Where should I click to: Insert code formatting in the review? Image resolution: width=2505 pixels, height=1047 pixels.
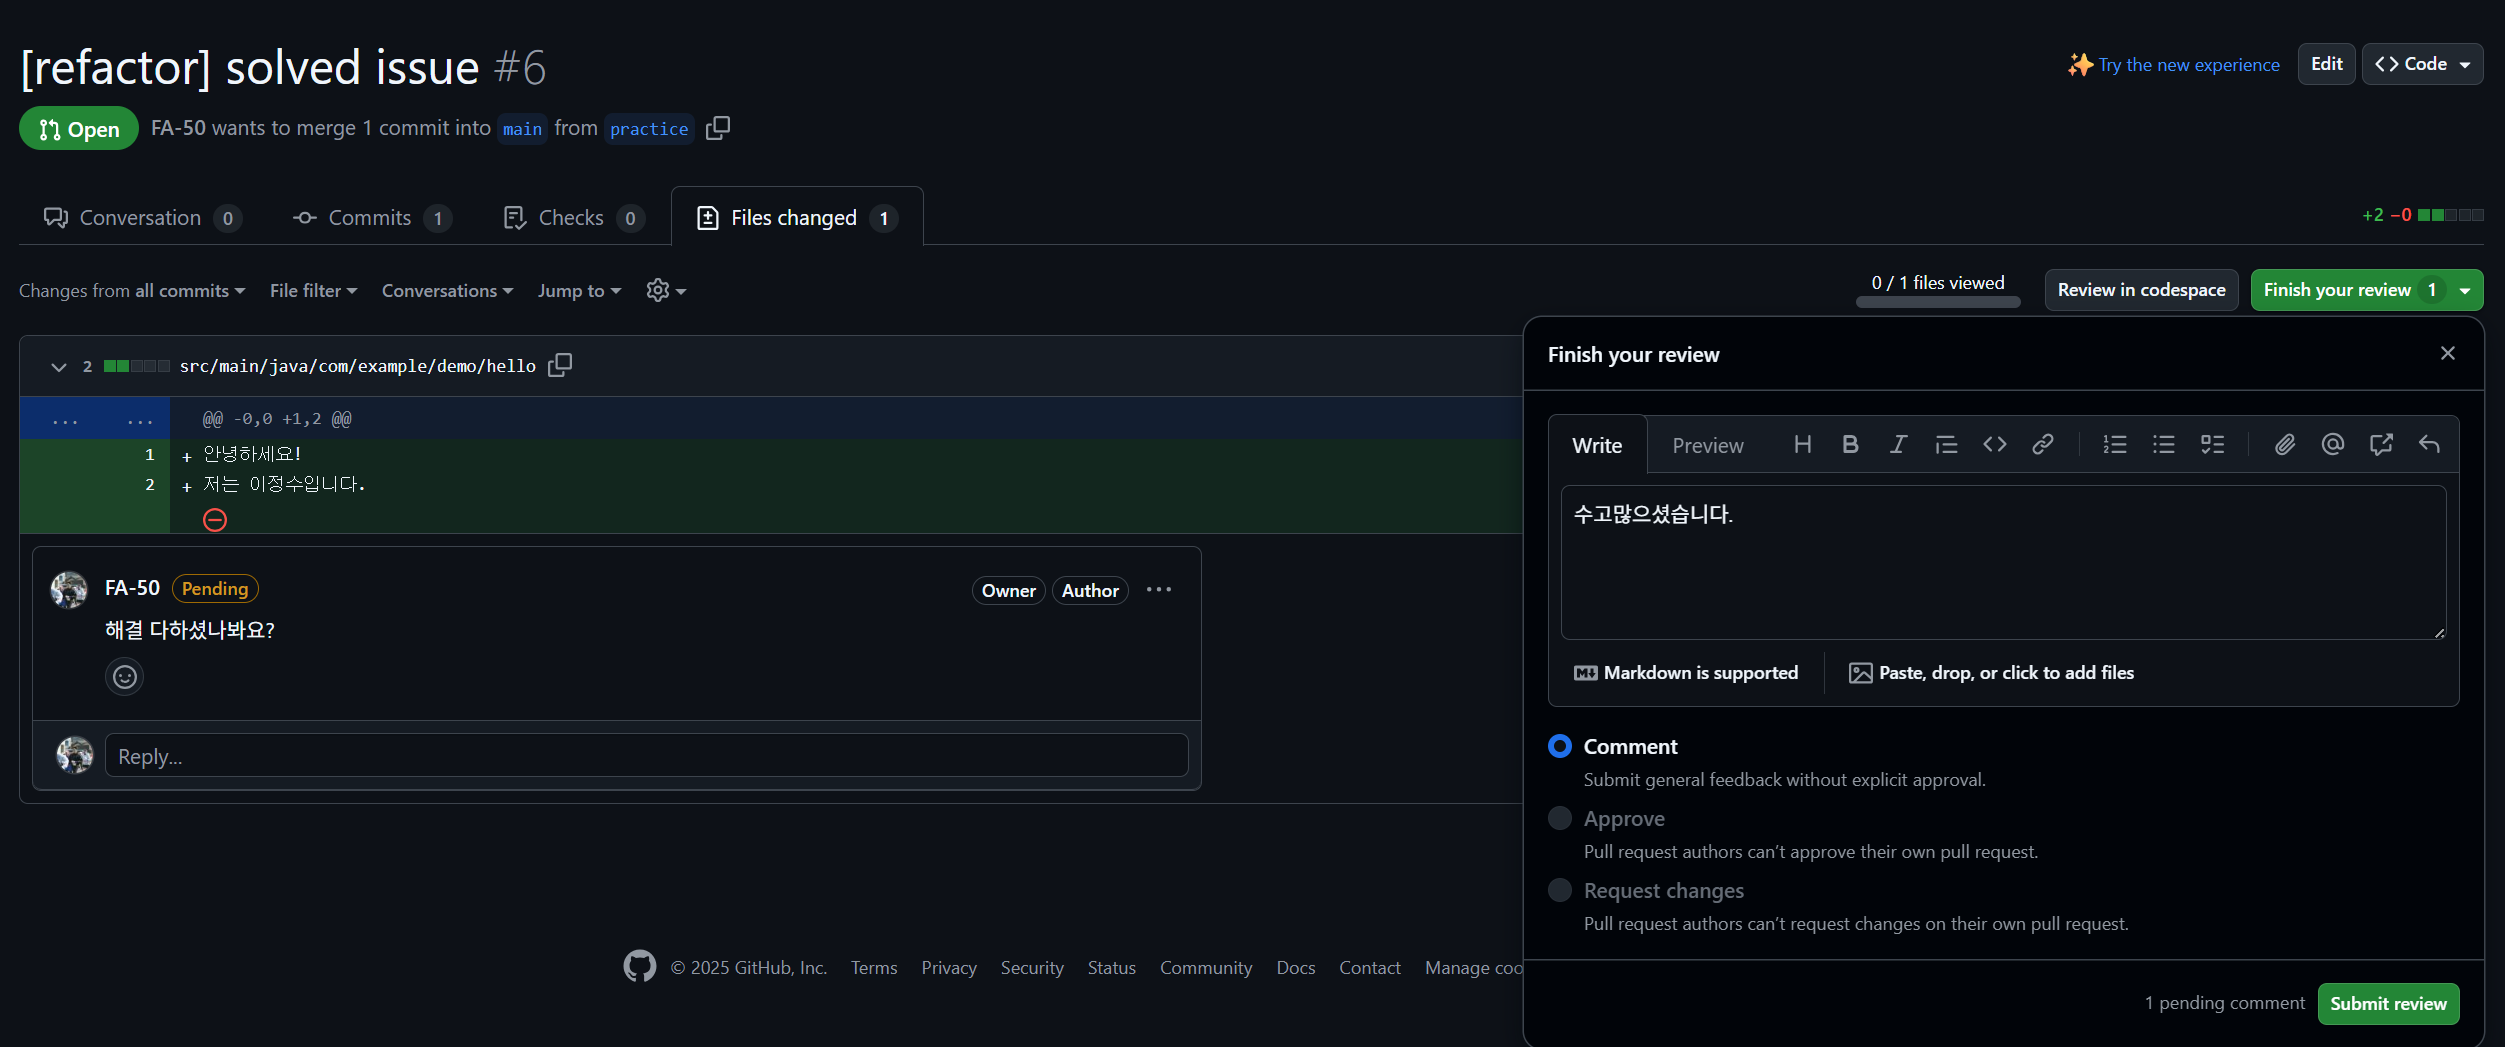[x=1994, y=444]
